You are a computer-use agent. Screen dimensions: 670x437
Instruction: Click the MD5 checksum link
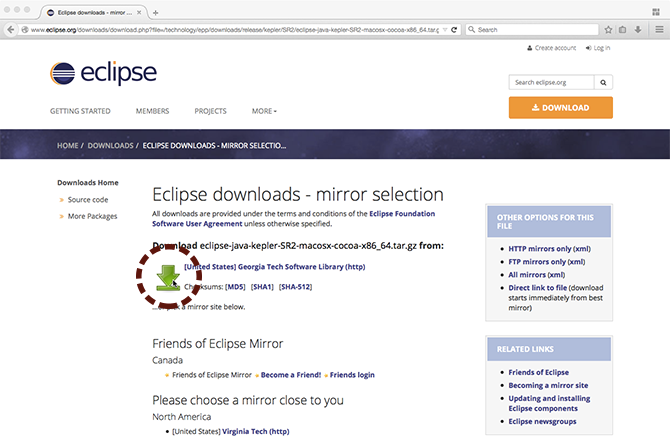pos(235,287)
